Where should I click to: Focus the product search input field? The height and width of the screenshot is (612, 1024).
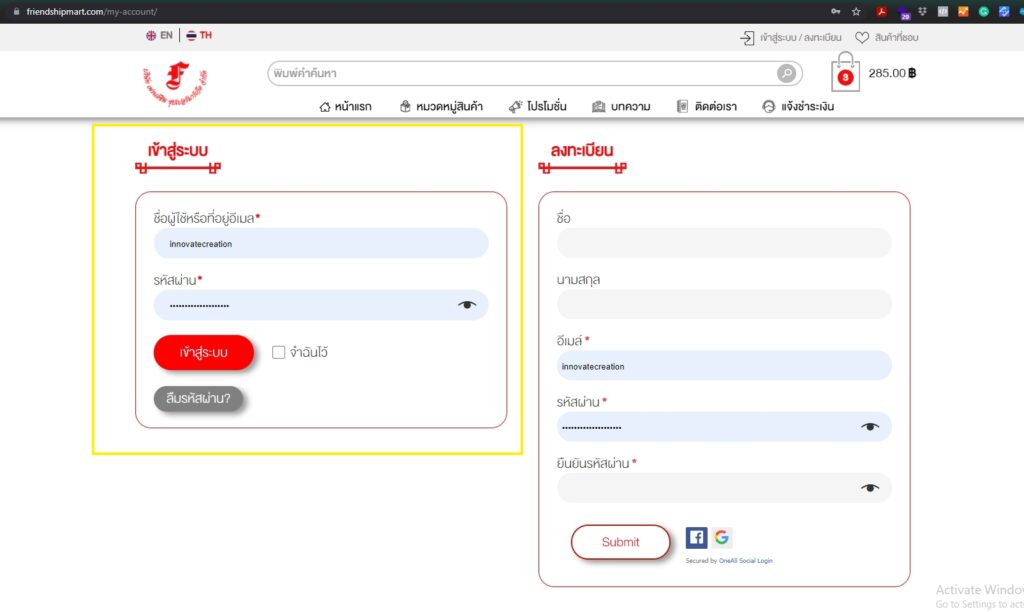520,74
